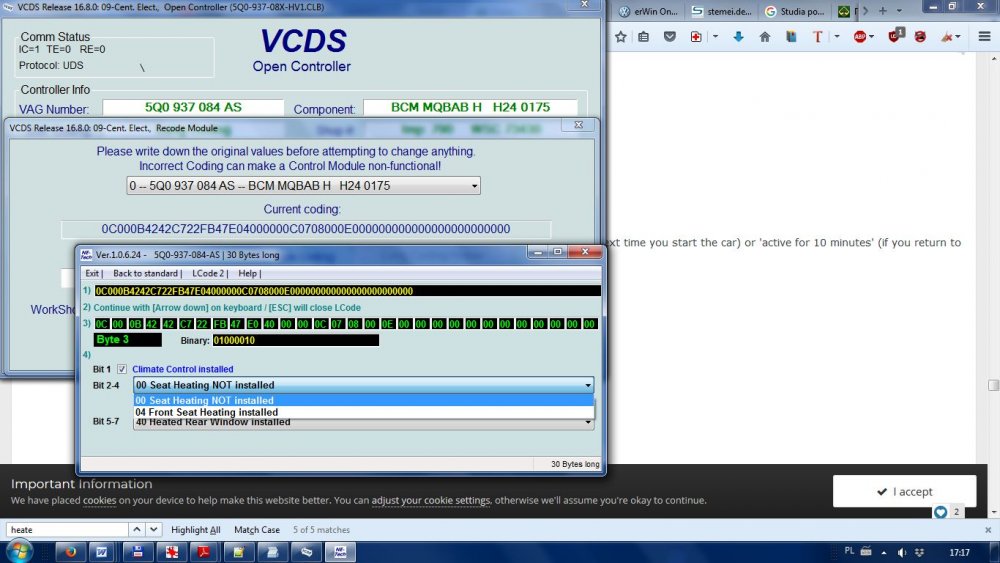
Task: Click the find bar search field
Action: [68, 530]
